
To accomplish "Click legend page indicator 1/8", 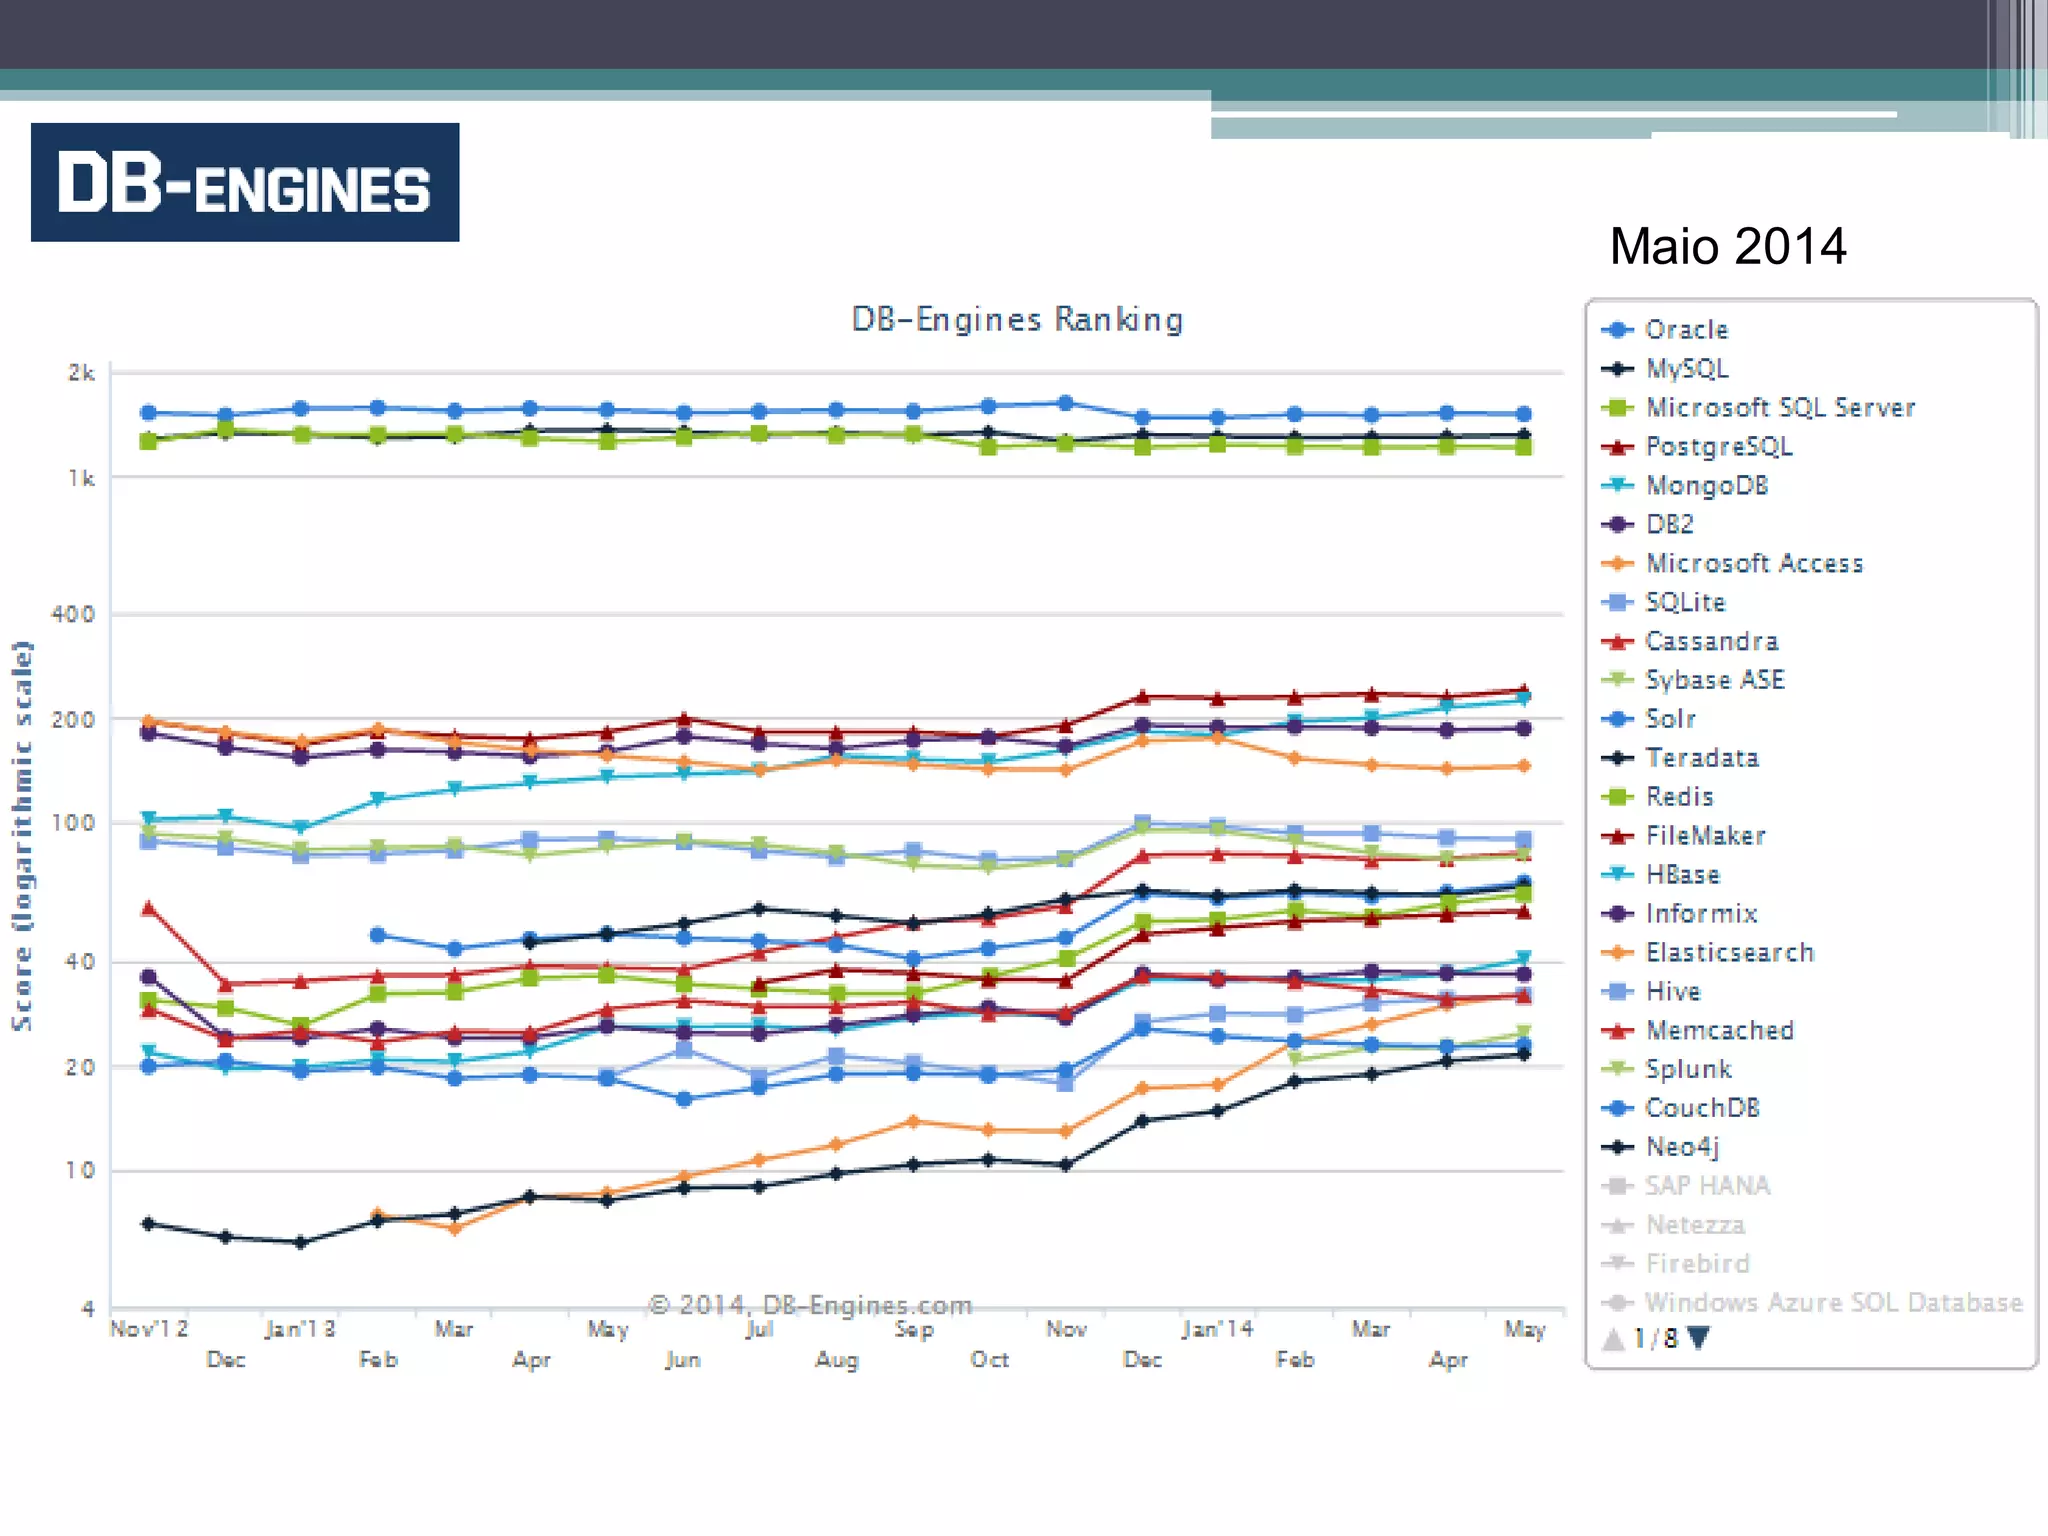I will tap(1655, 1338).
